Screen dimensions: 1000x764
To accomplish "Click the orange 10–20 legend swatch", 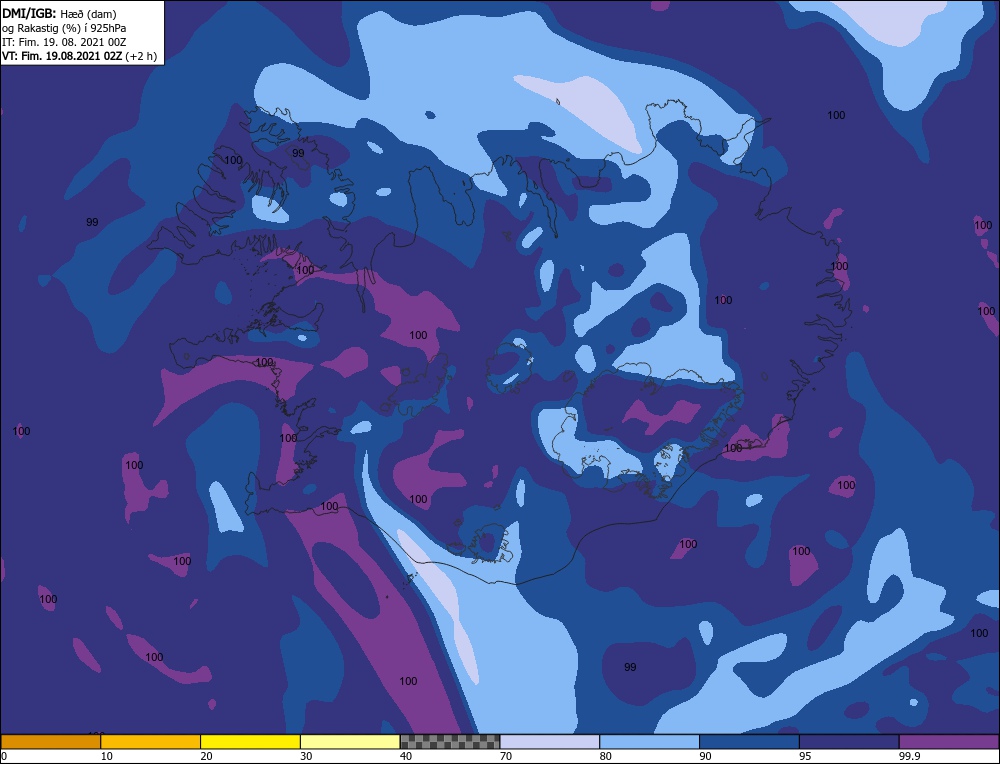I will 151,742.
